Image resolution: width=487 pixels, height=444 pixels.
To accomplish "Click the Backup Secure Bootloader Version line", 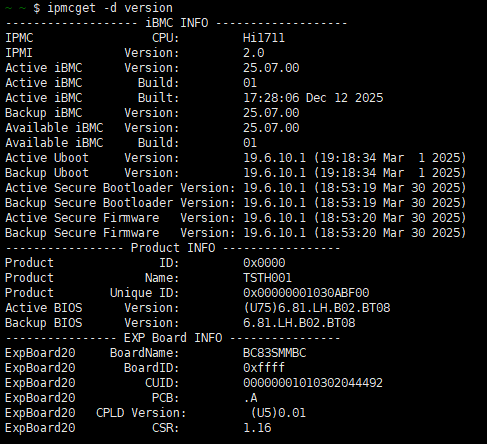I will [x=235, y=203].
